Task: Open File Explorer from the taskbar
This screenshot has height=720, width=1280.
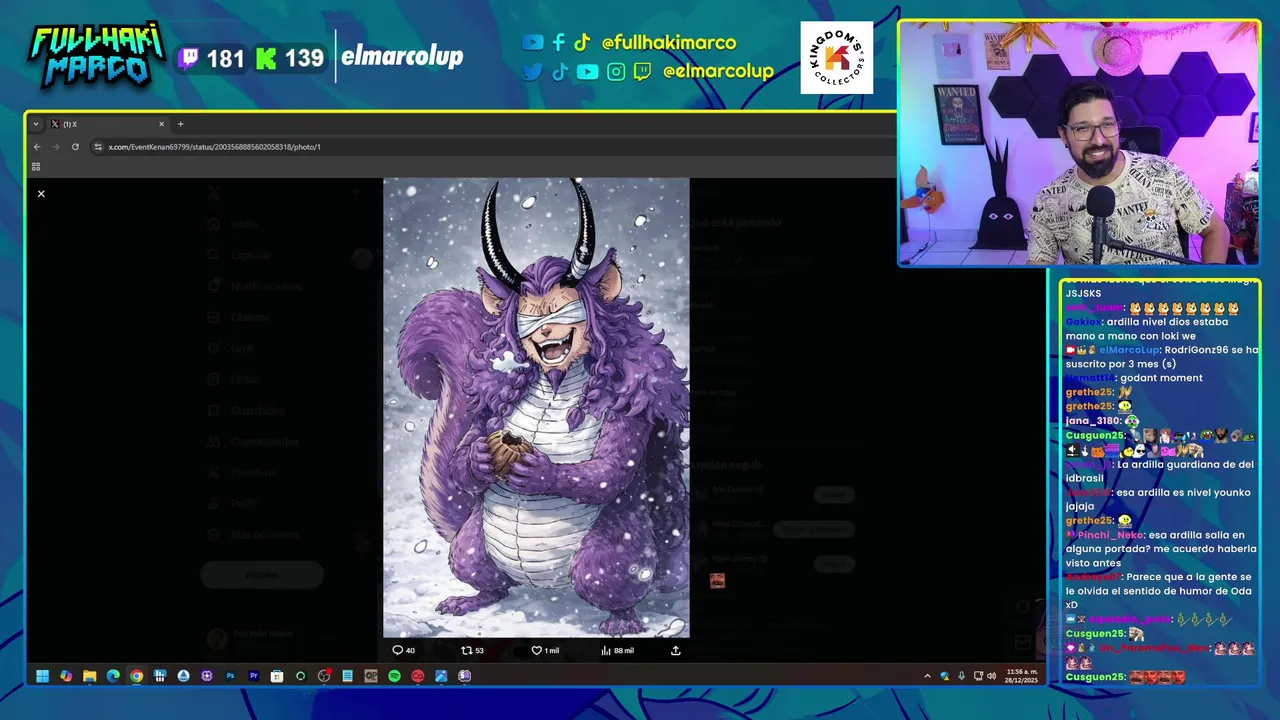Action: [x=89, y=676]
